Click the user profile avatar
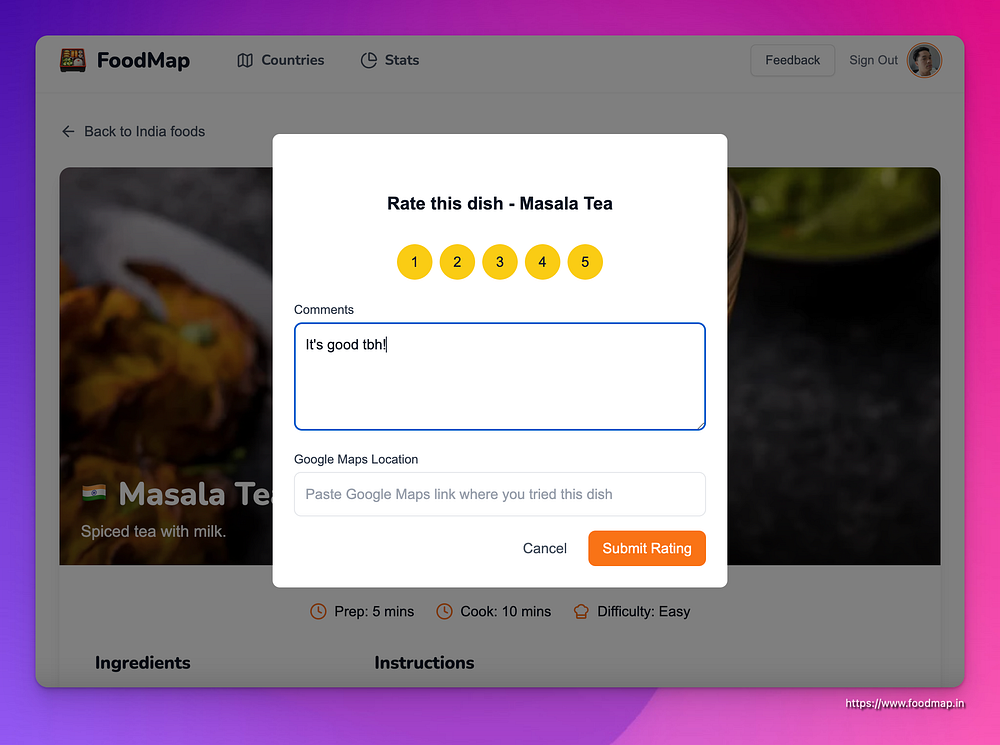The image size is (1000, 745). tap(924, 61)
